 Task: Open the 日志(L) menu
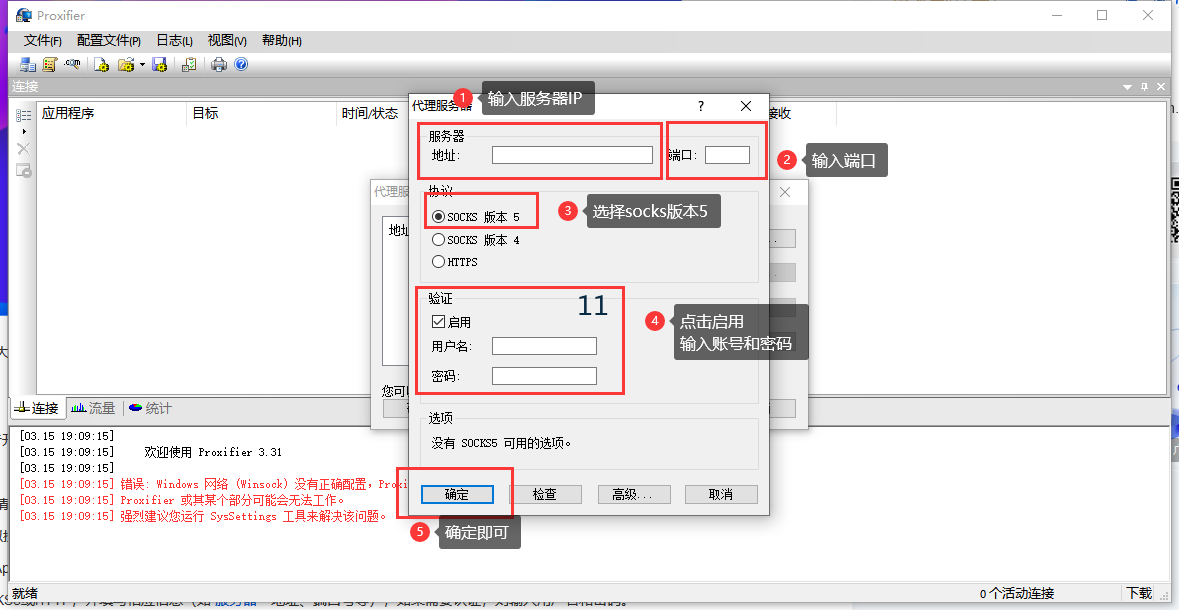click(174, 41)
